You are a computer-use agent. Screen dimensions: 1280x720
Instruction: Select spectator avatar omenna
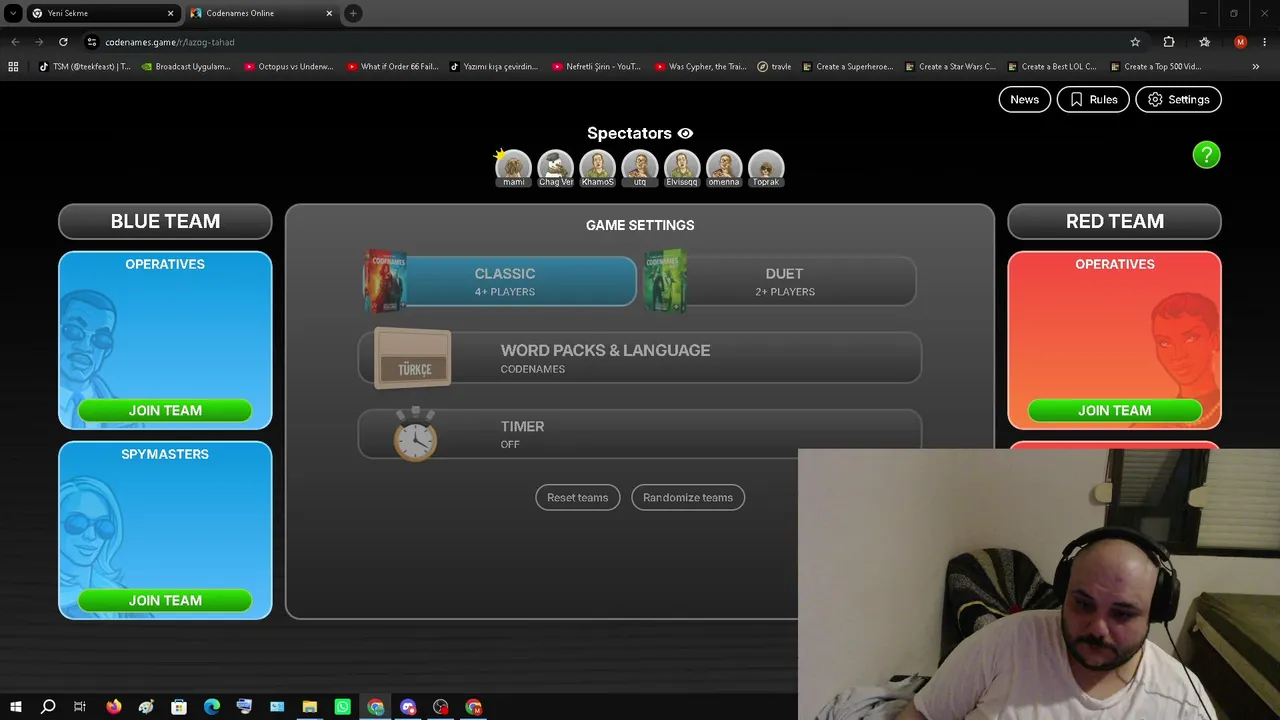(x=724, y=168)
